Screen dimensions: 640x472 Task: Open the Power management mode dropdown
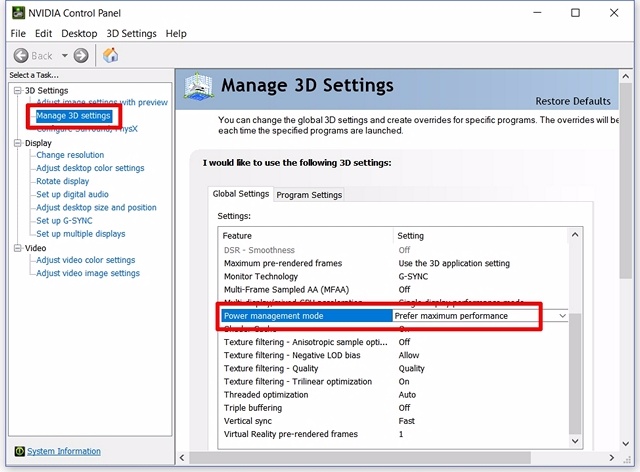point(562,316)
